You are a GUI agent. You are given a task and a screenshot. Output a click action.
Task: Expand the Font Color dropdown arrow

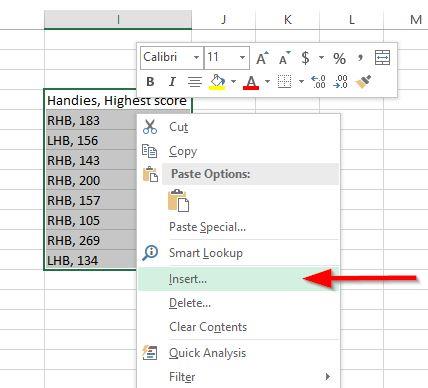pos(267,81)
